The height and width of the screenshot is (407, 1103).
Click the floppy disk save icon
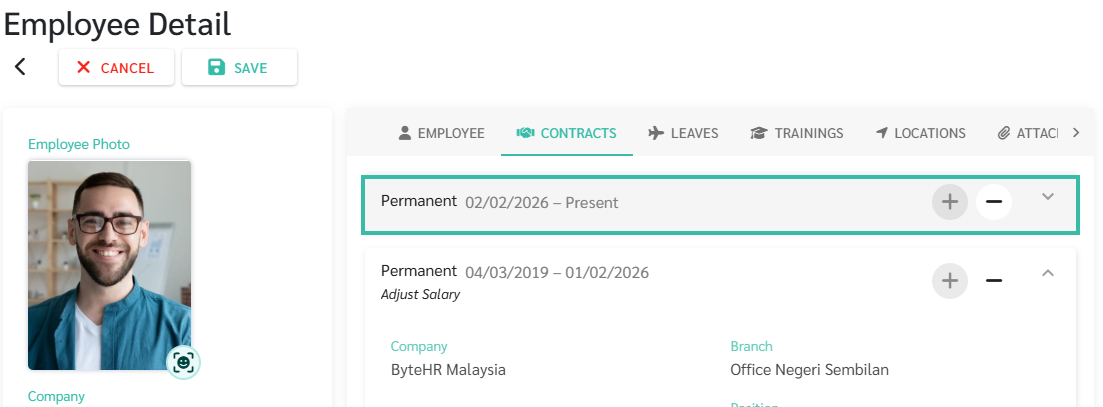[x=216, y=67]
